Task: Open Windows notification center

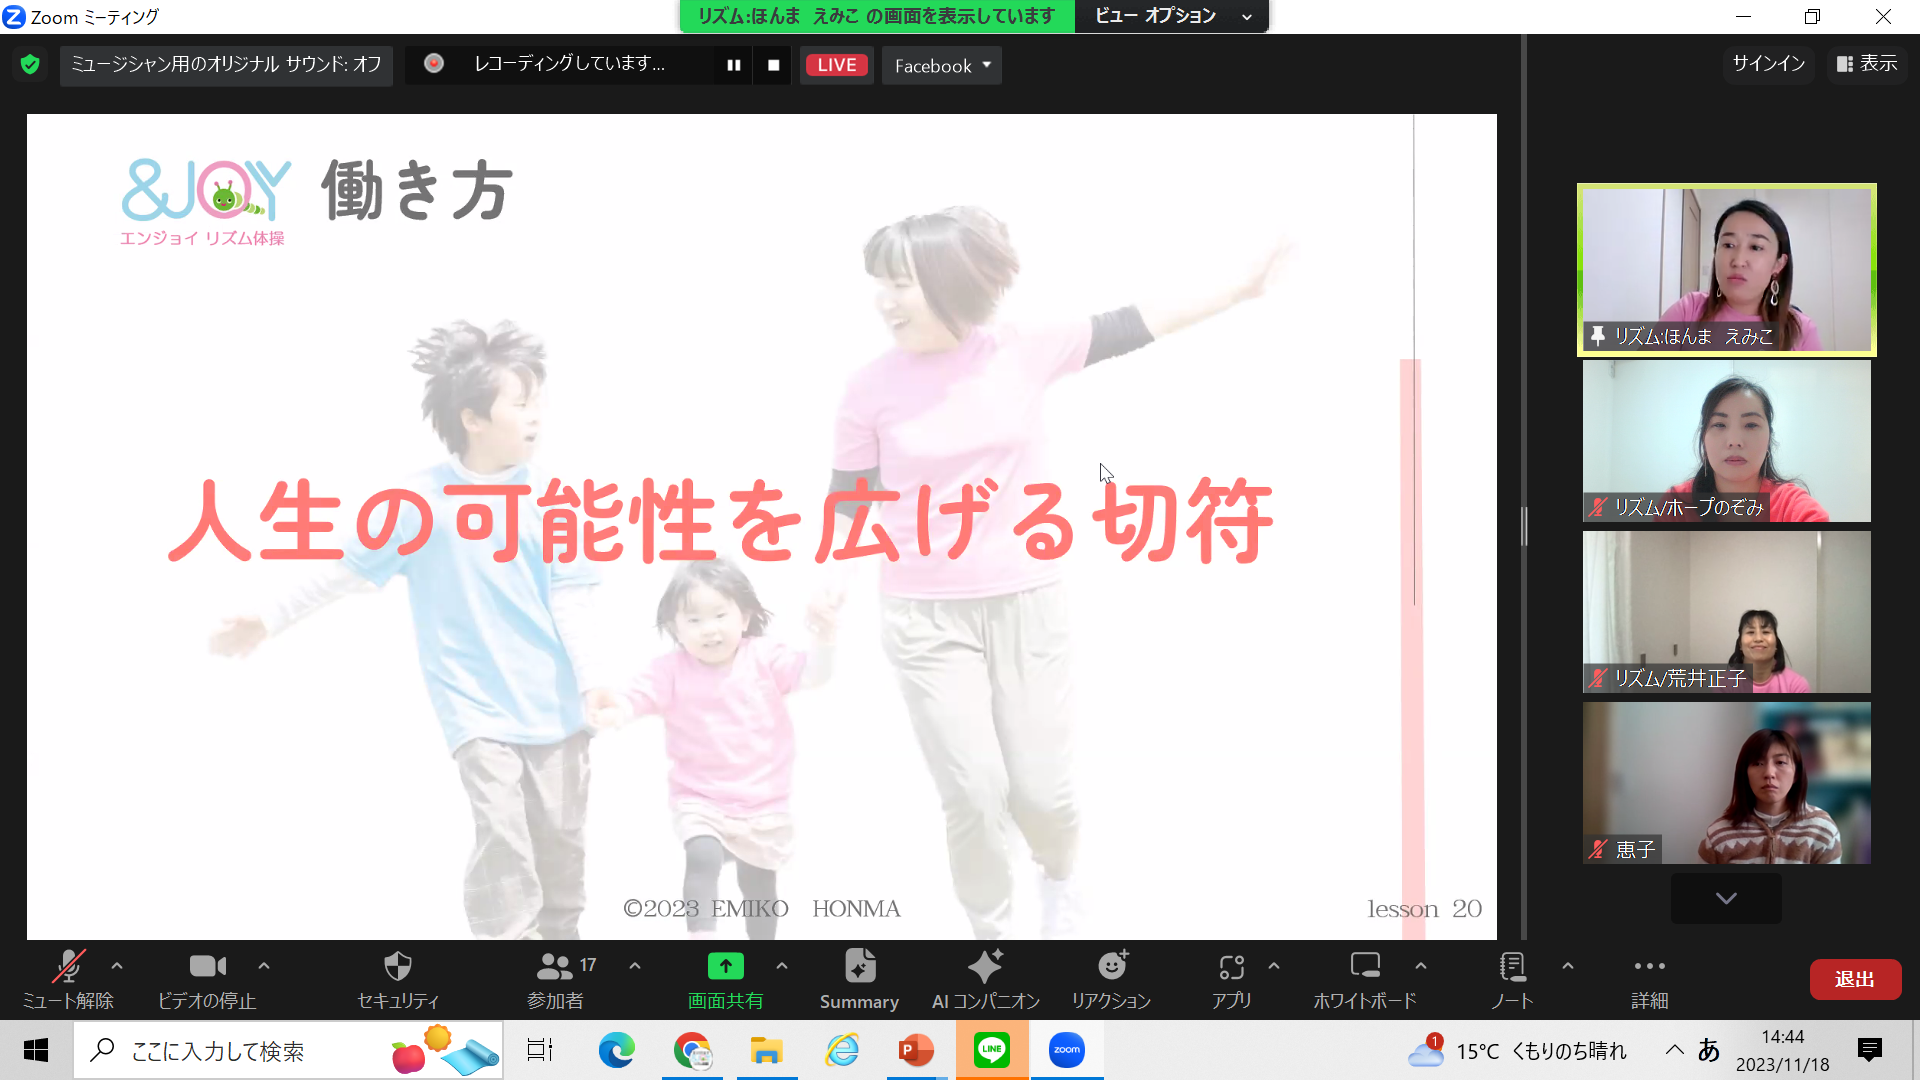Action: point(1870,1050)
